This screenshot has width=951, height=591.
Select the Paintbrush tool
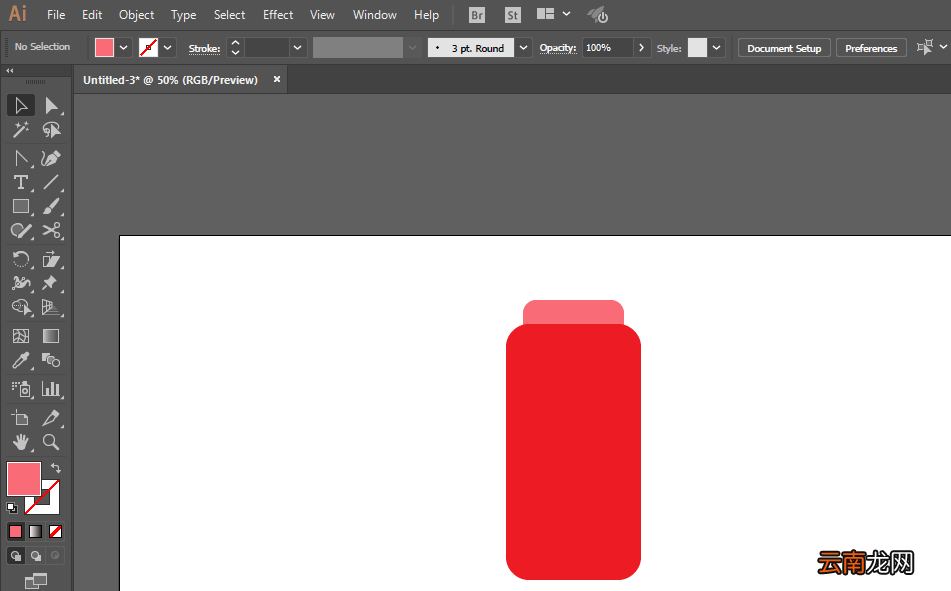[52, 206]
